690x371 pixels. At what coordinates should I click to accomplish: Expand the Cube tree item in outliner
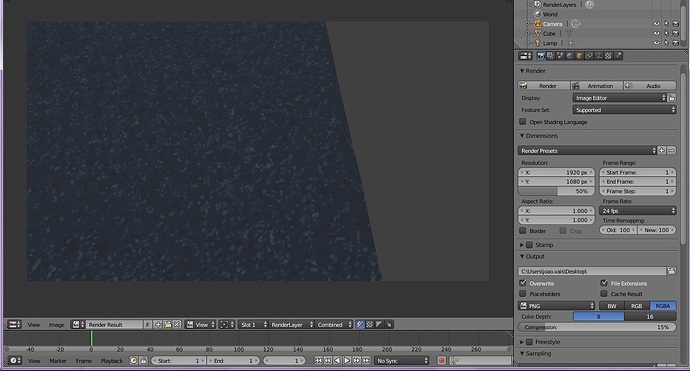[x=528, y=33]
